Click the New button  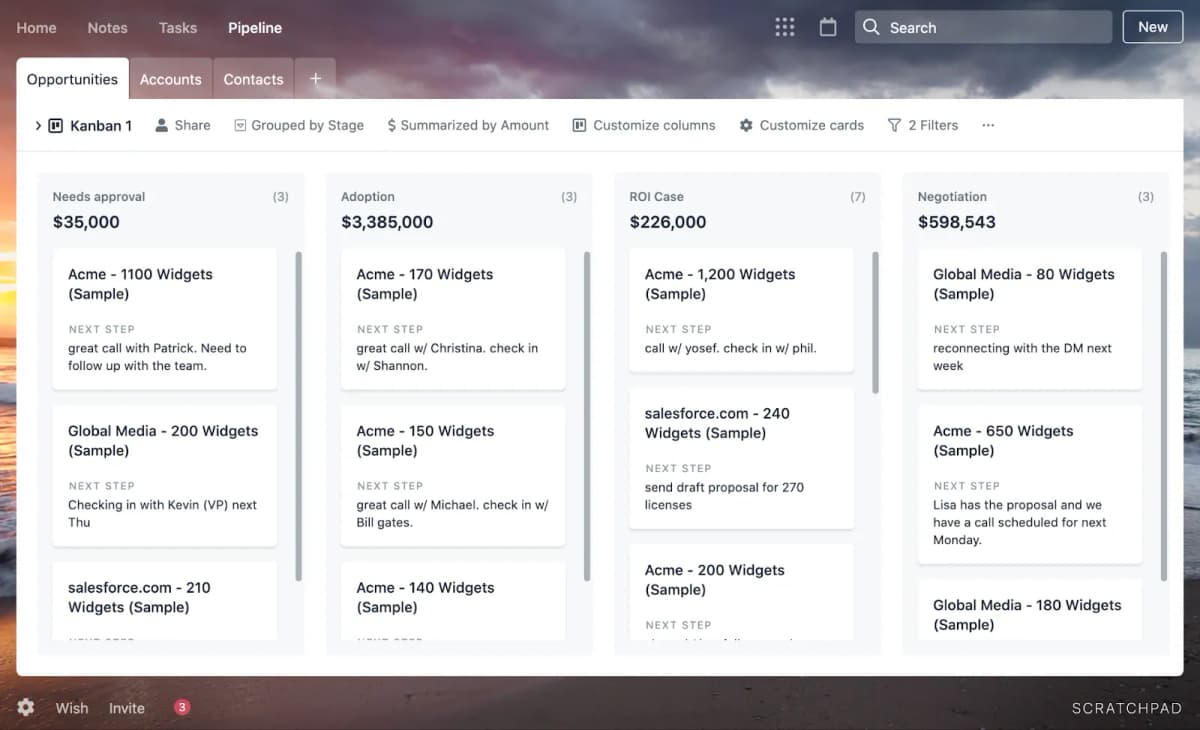[1153, 27]
